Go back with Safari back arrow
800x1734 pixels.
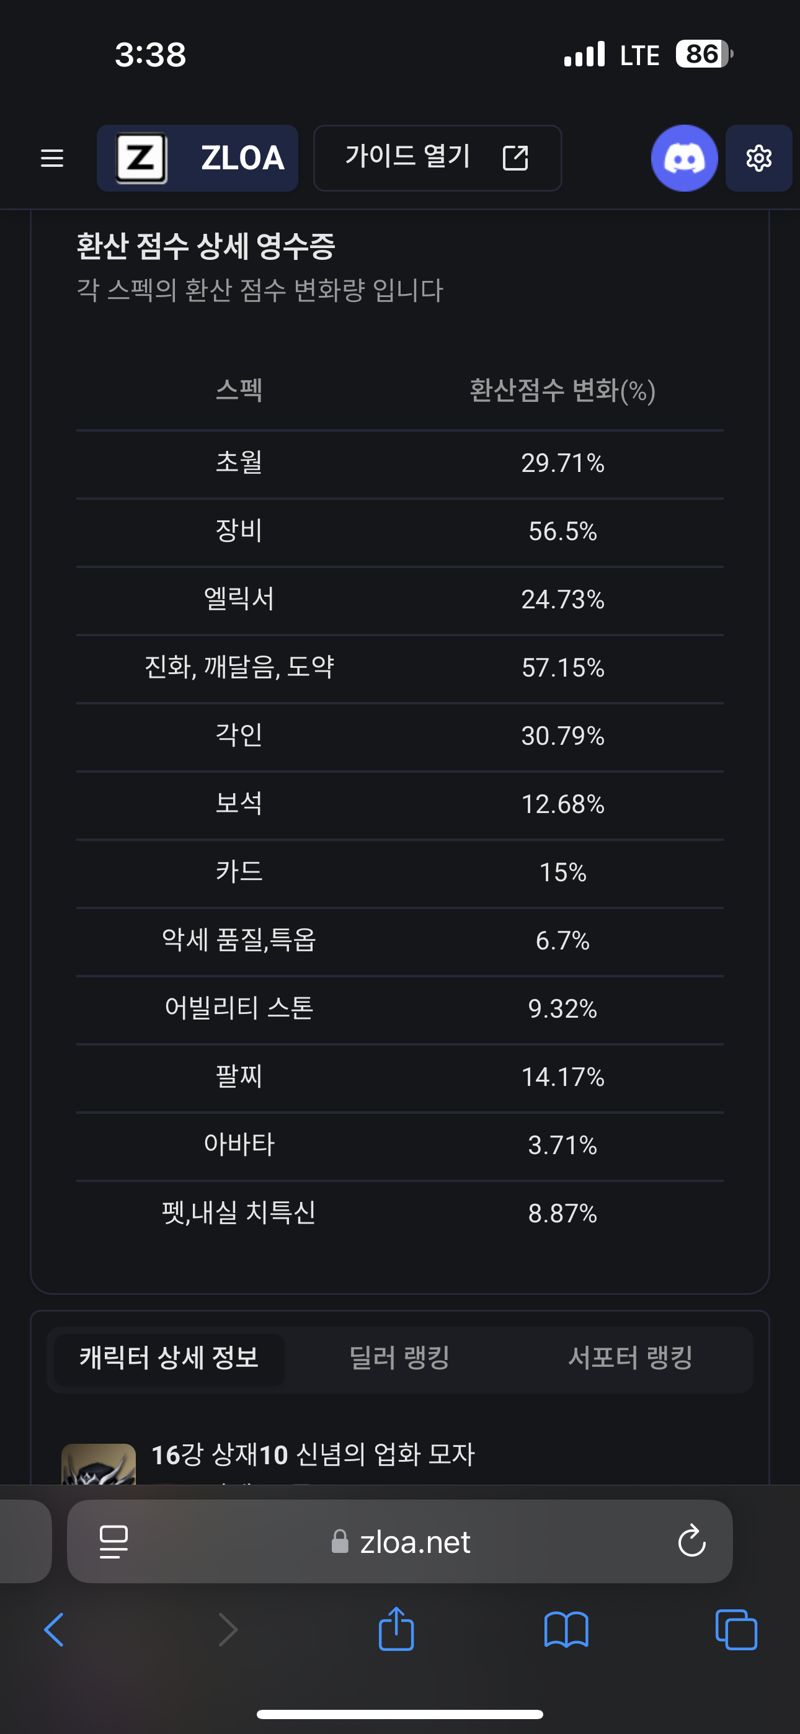[55, 1630]
